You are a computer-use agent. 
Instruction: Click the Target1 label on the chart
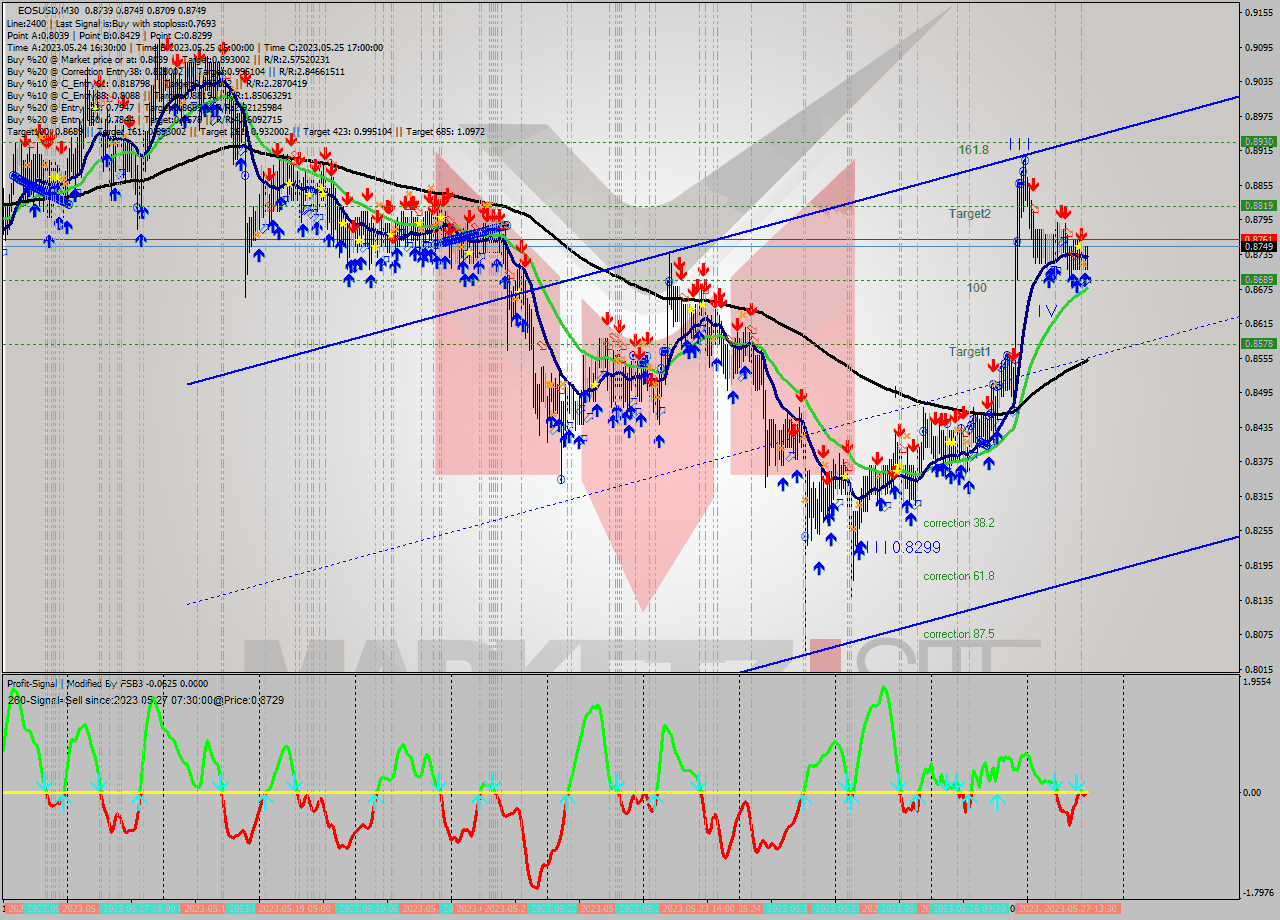point(970,351)
